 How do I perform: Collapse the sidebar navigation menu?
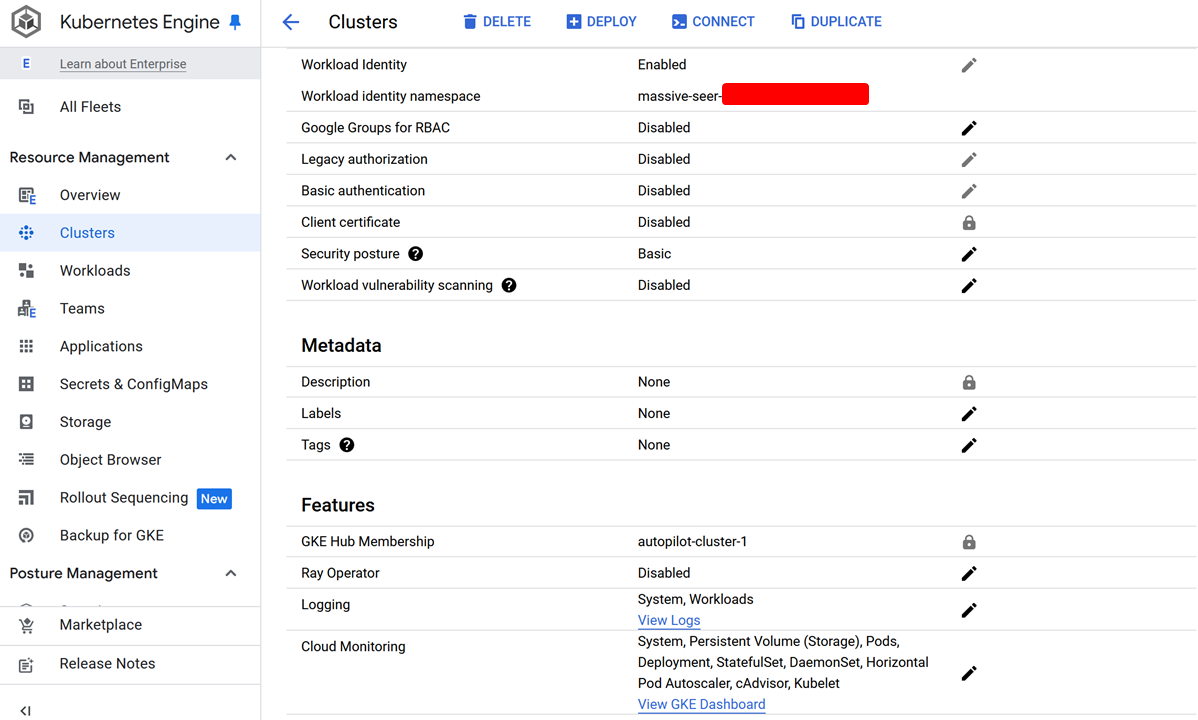coord(25,710)
